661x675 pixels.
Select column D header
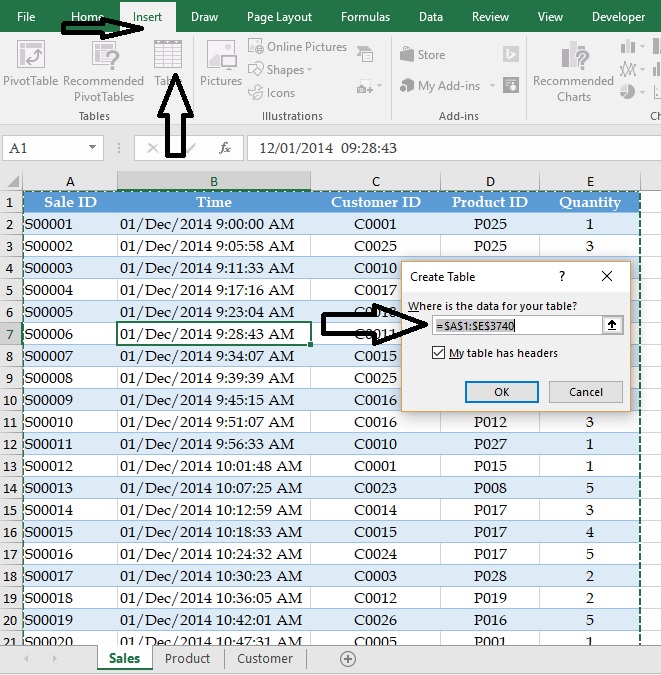[x=490, y=181]
